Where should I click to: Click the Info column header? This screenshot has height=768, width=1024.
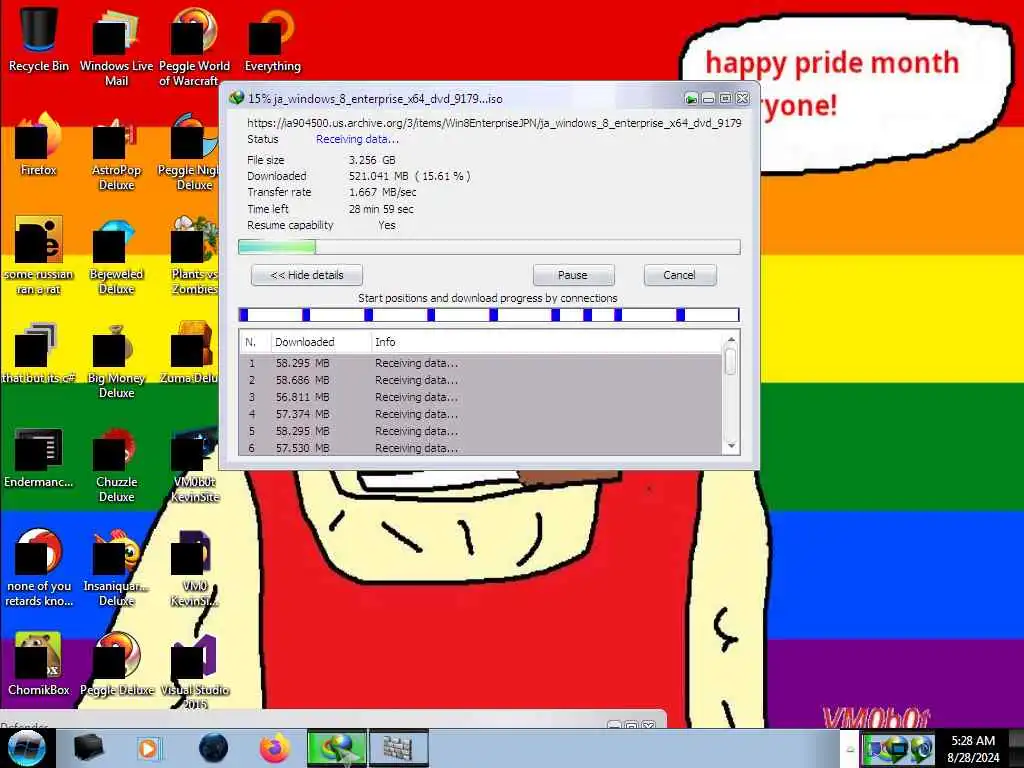point(547,342)
